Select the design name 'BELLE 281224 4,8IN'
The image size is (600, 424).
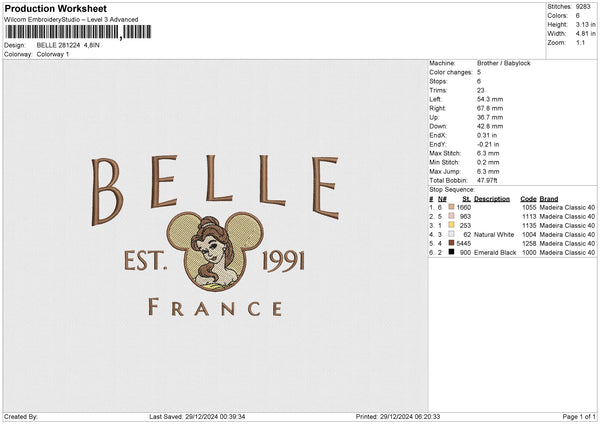pos(68,45)
